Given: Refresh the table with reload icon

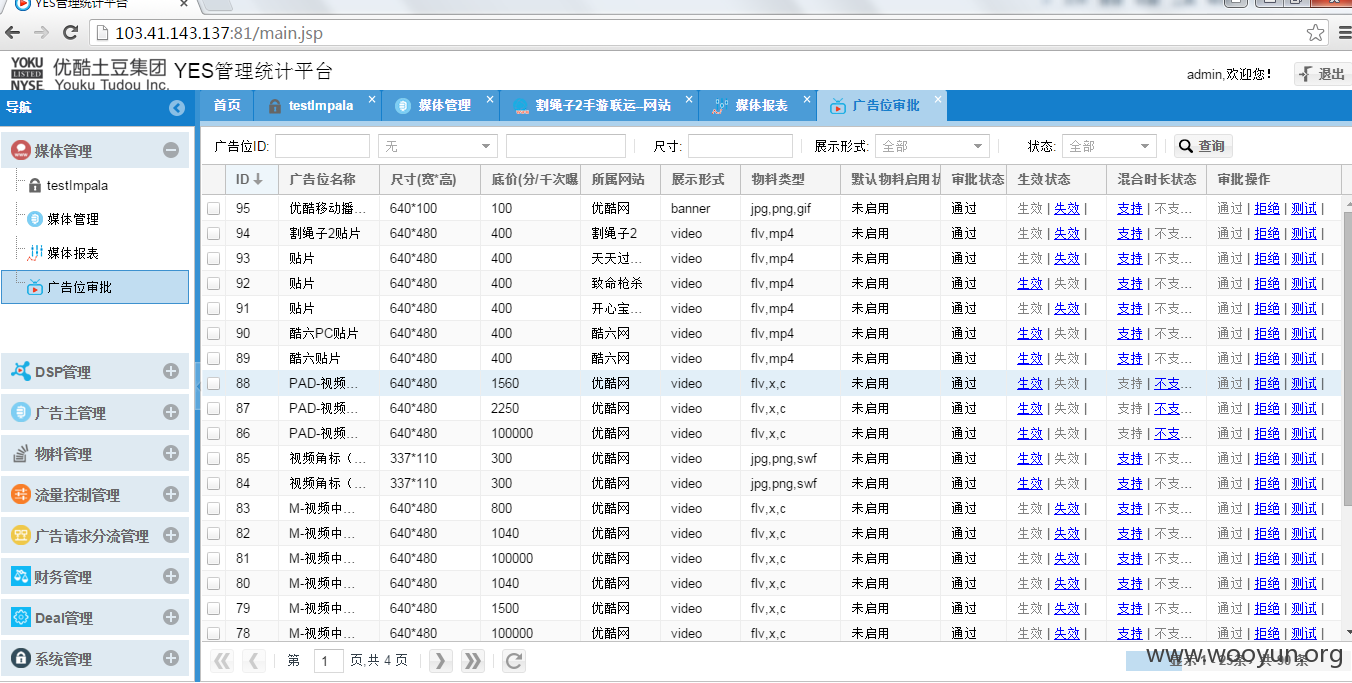Looking at the screenshot, I should tap(513, 660).
